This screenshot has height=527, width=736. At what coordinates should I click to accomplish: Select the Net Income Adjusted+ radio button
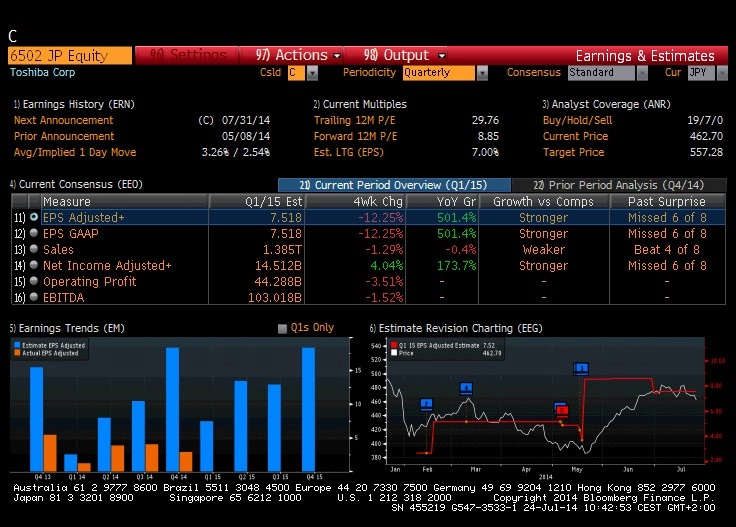[x=34, y=265]
